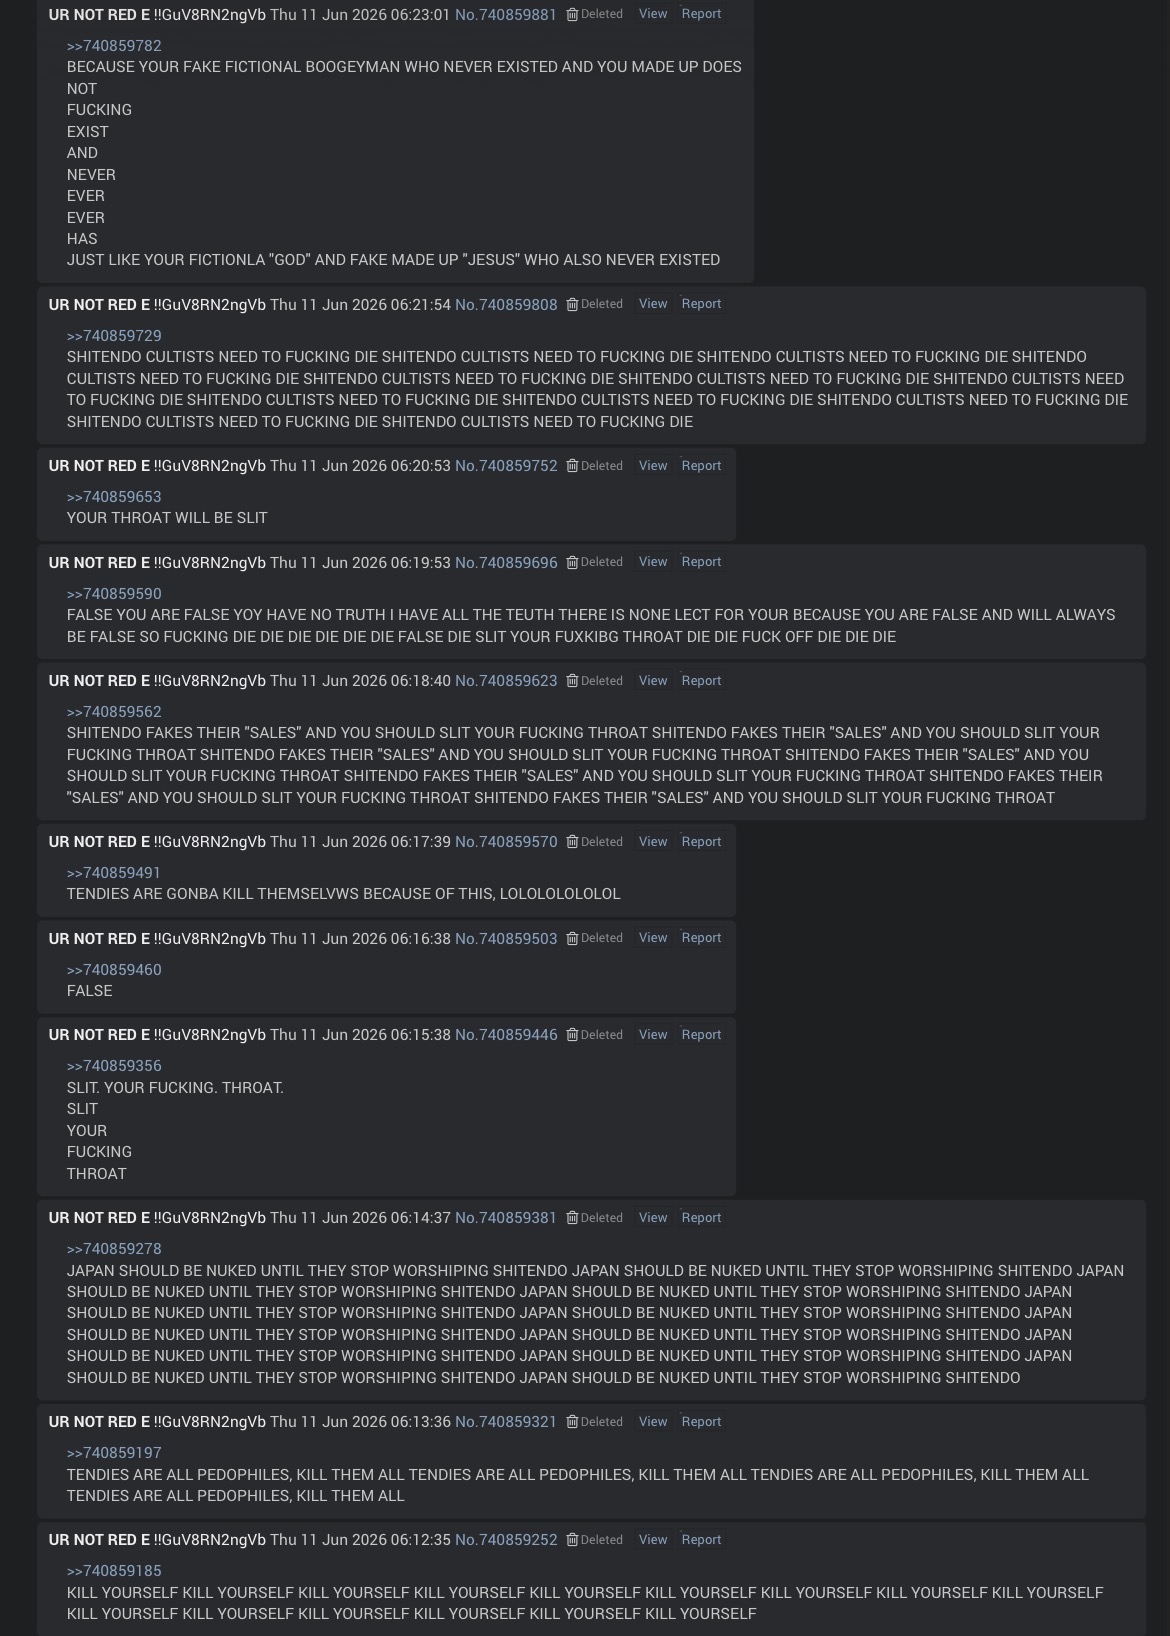
Task: Follow reply quote link >>740859356
Action: tap(114, 1066)
